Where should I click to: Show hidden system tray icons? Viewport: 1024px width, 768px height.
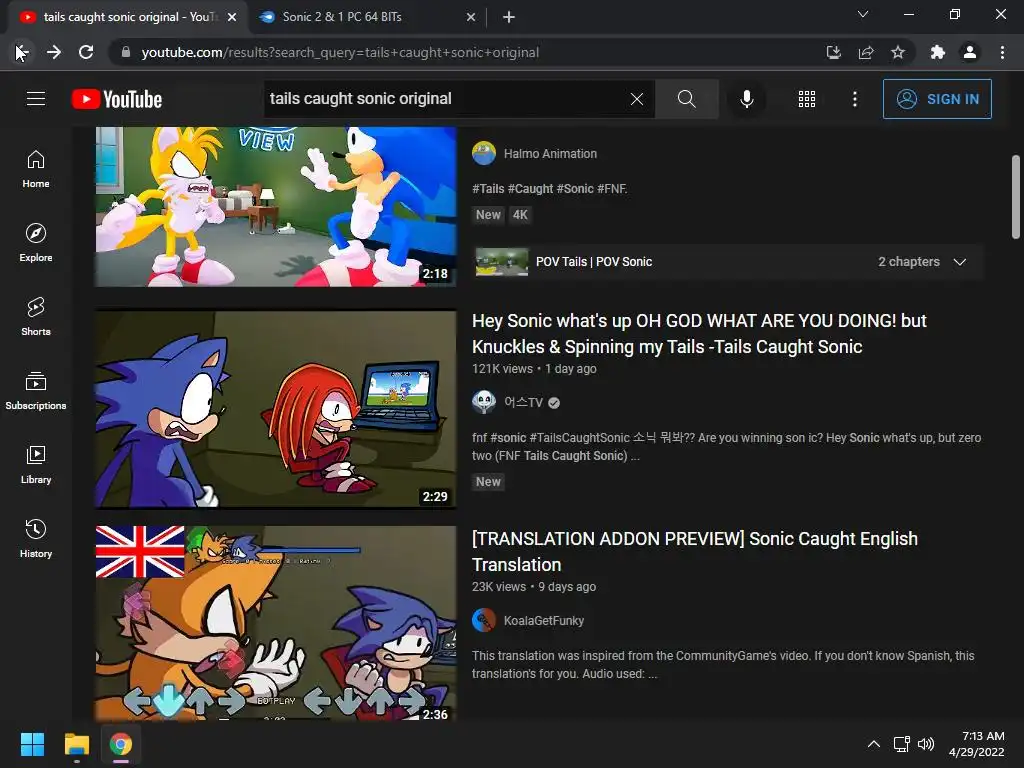pyautogui.click(x=874, y=744)
